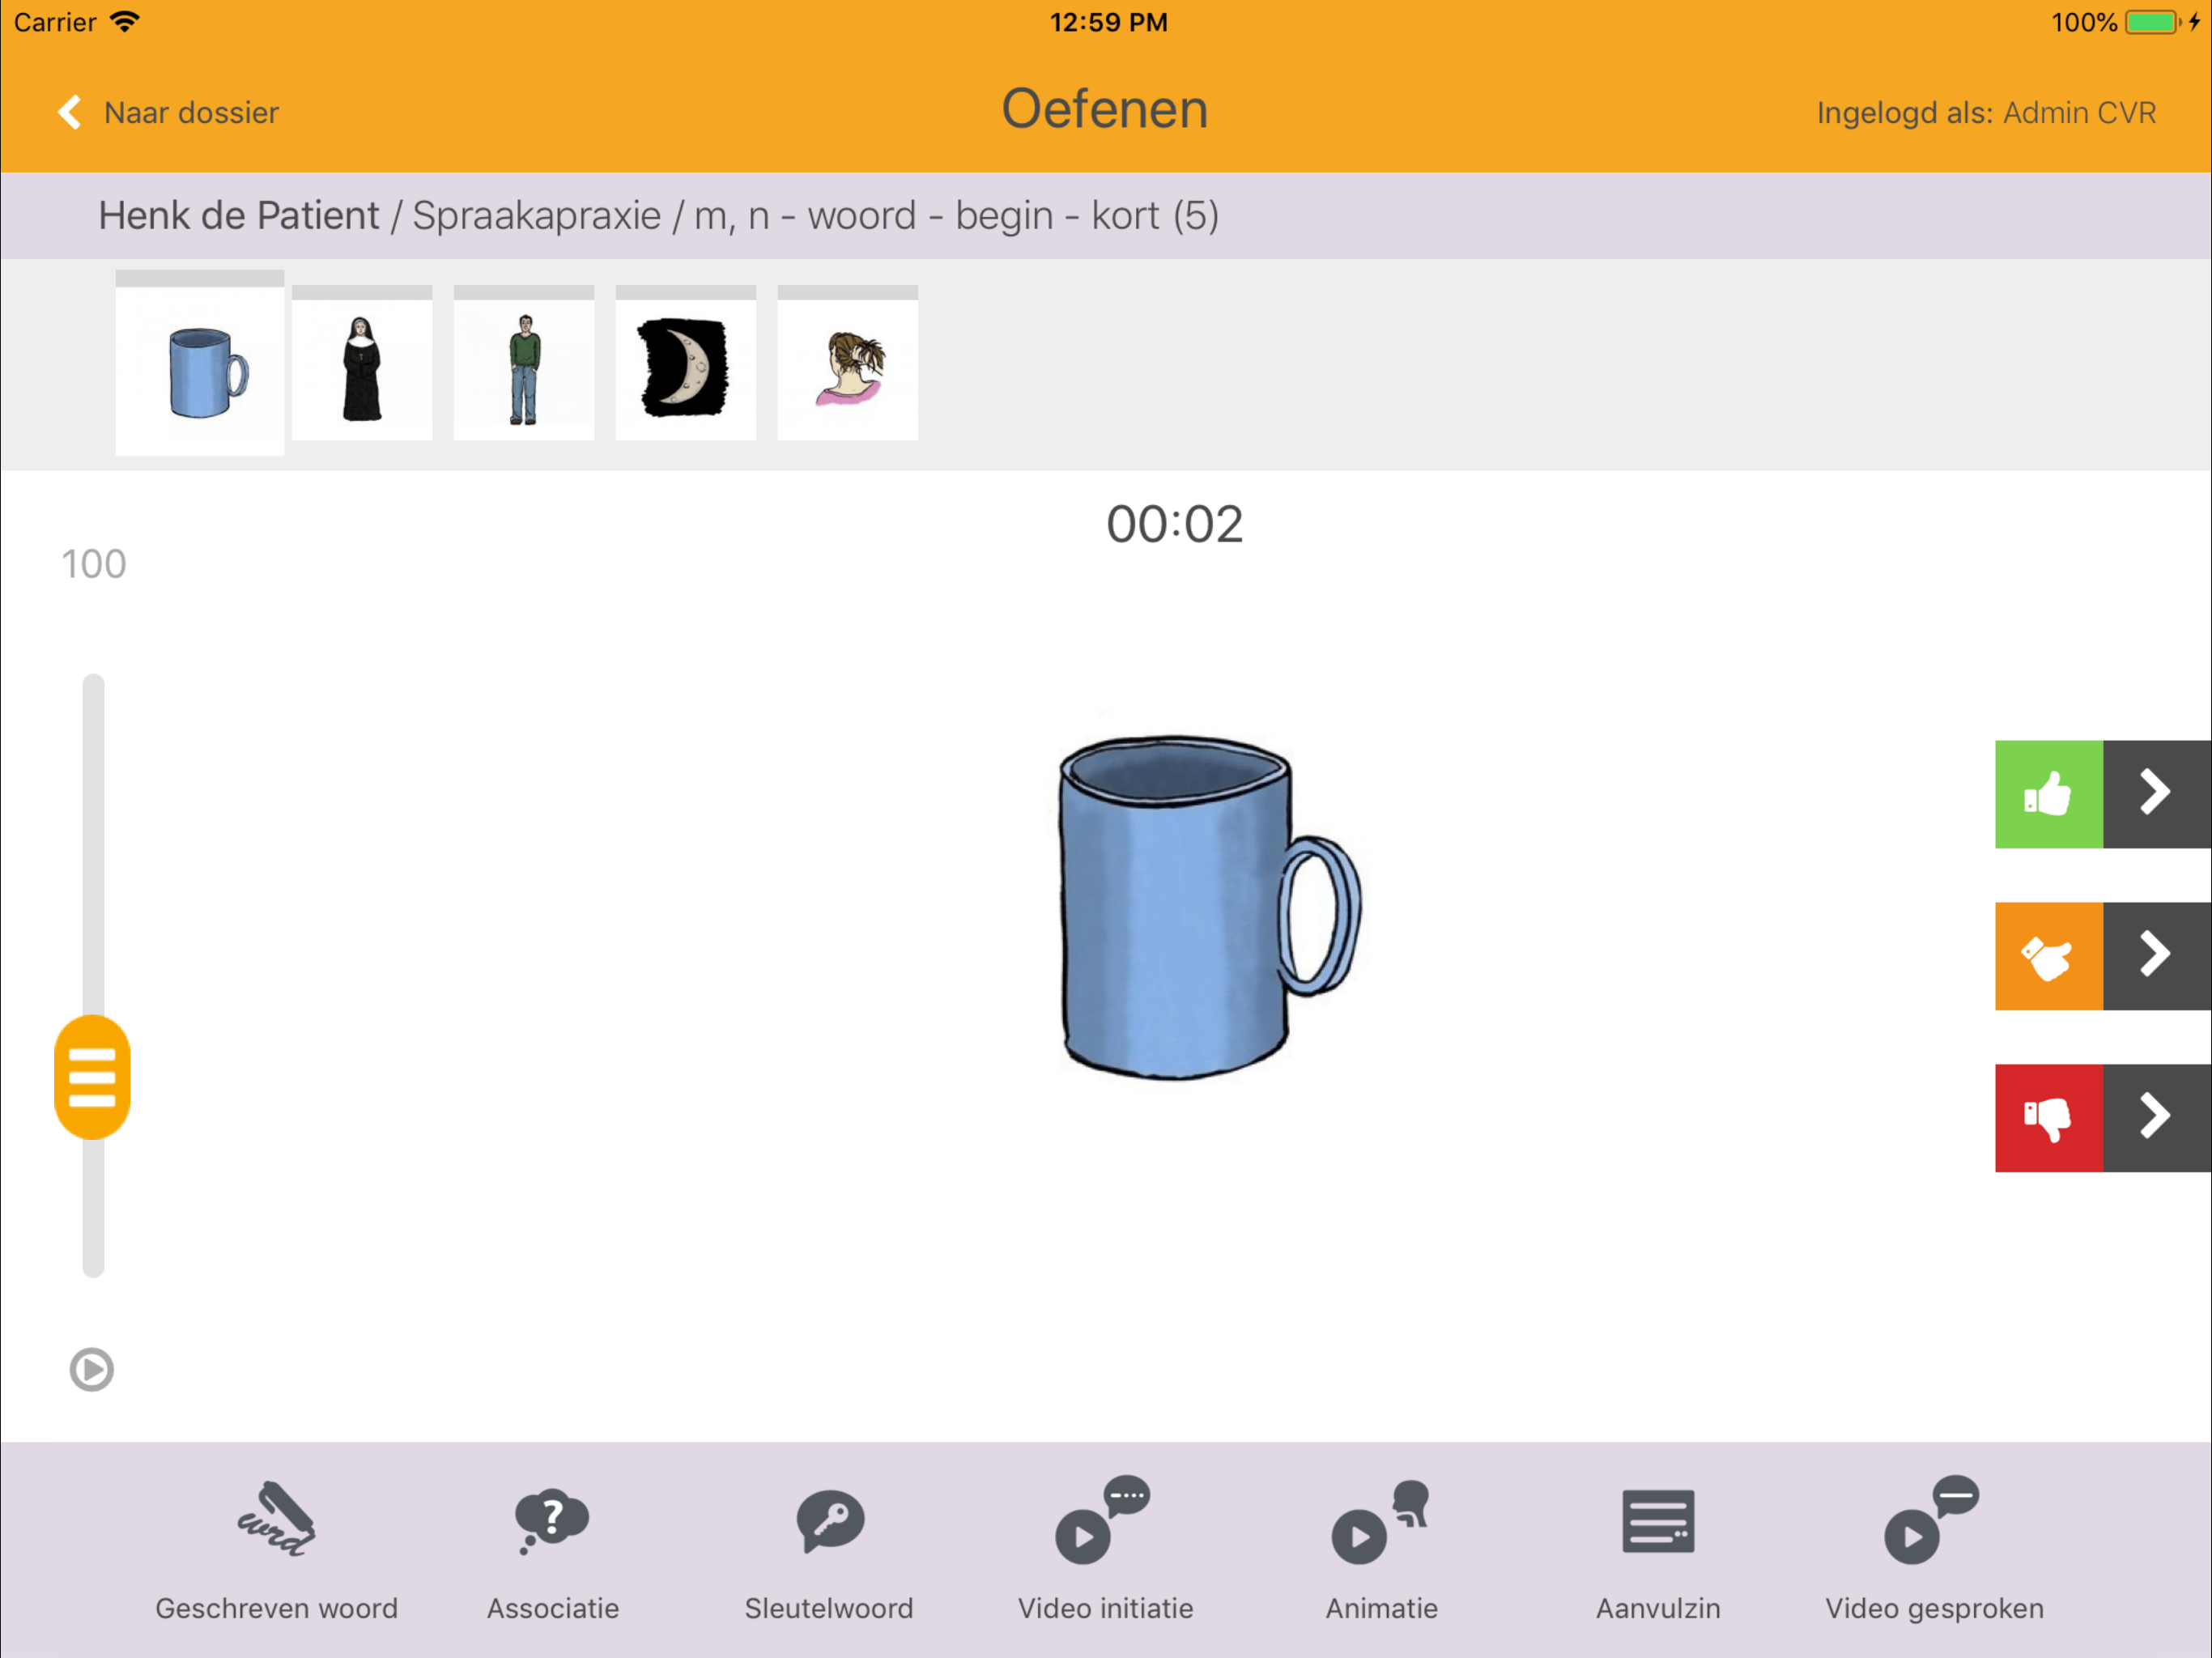Mark answer correct with green thumbs-up

pyautogui.click(x=2048, y=794)
